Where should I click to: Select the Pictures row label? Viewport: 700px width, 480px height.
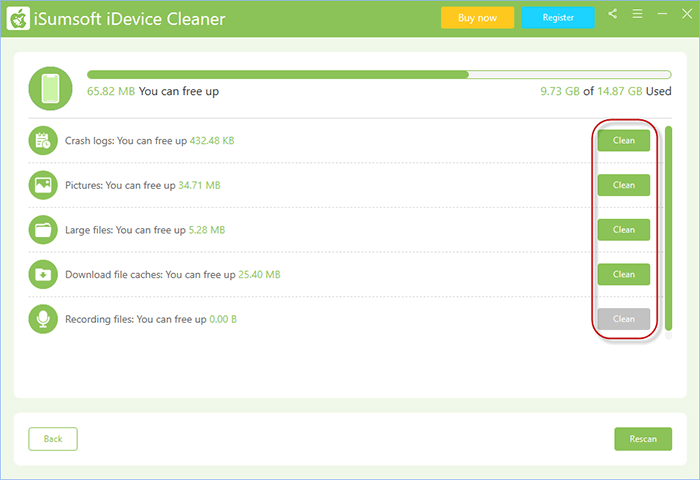click(x=143, y=185)
